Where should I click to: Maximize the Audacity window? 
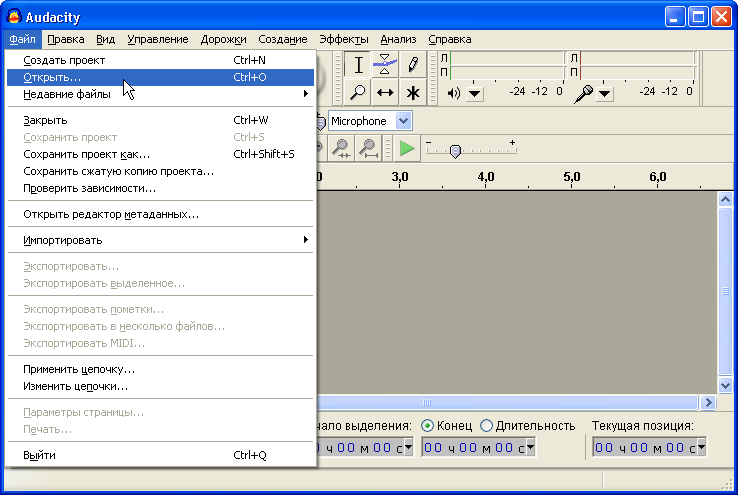tap(698, 17)
